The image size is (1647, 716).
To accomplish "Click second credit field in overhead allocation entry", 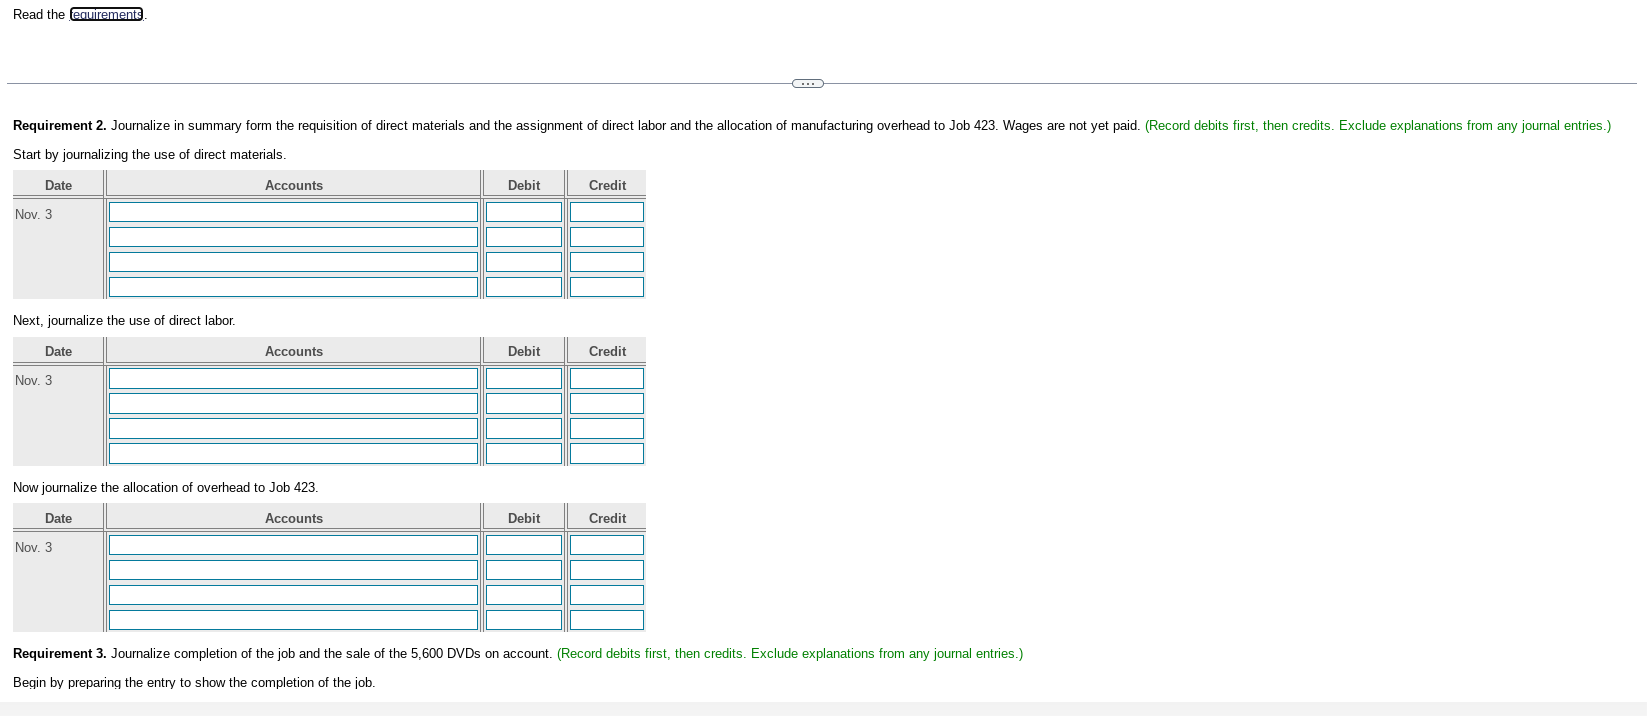I will click(607, 570).
